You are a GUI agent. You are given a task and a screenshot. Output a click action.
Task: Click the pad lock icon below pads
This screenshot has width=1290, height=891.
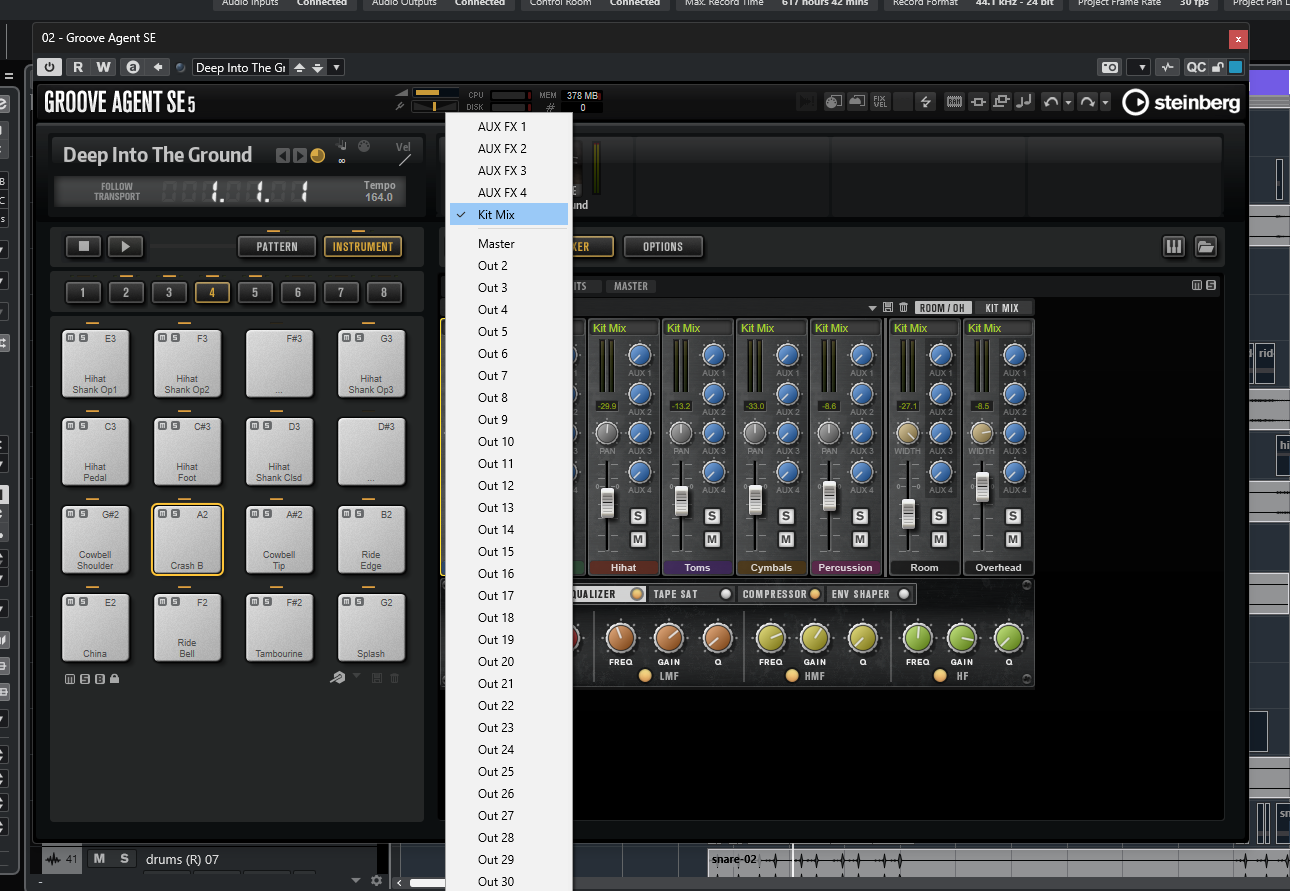(115, 679)
